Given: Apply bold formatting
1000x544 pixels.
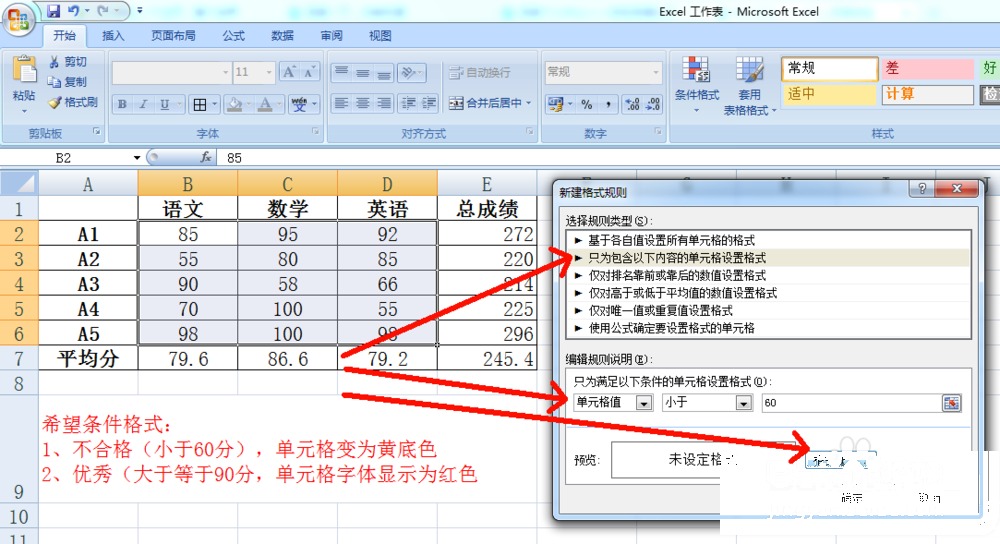Looking at the screenshot, I should point(122,104).
